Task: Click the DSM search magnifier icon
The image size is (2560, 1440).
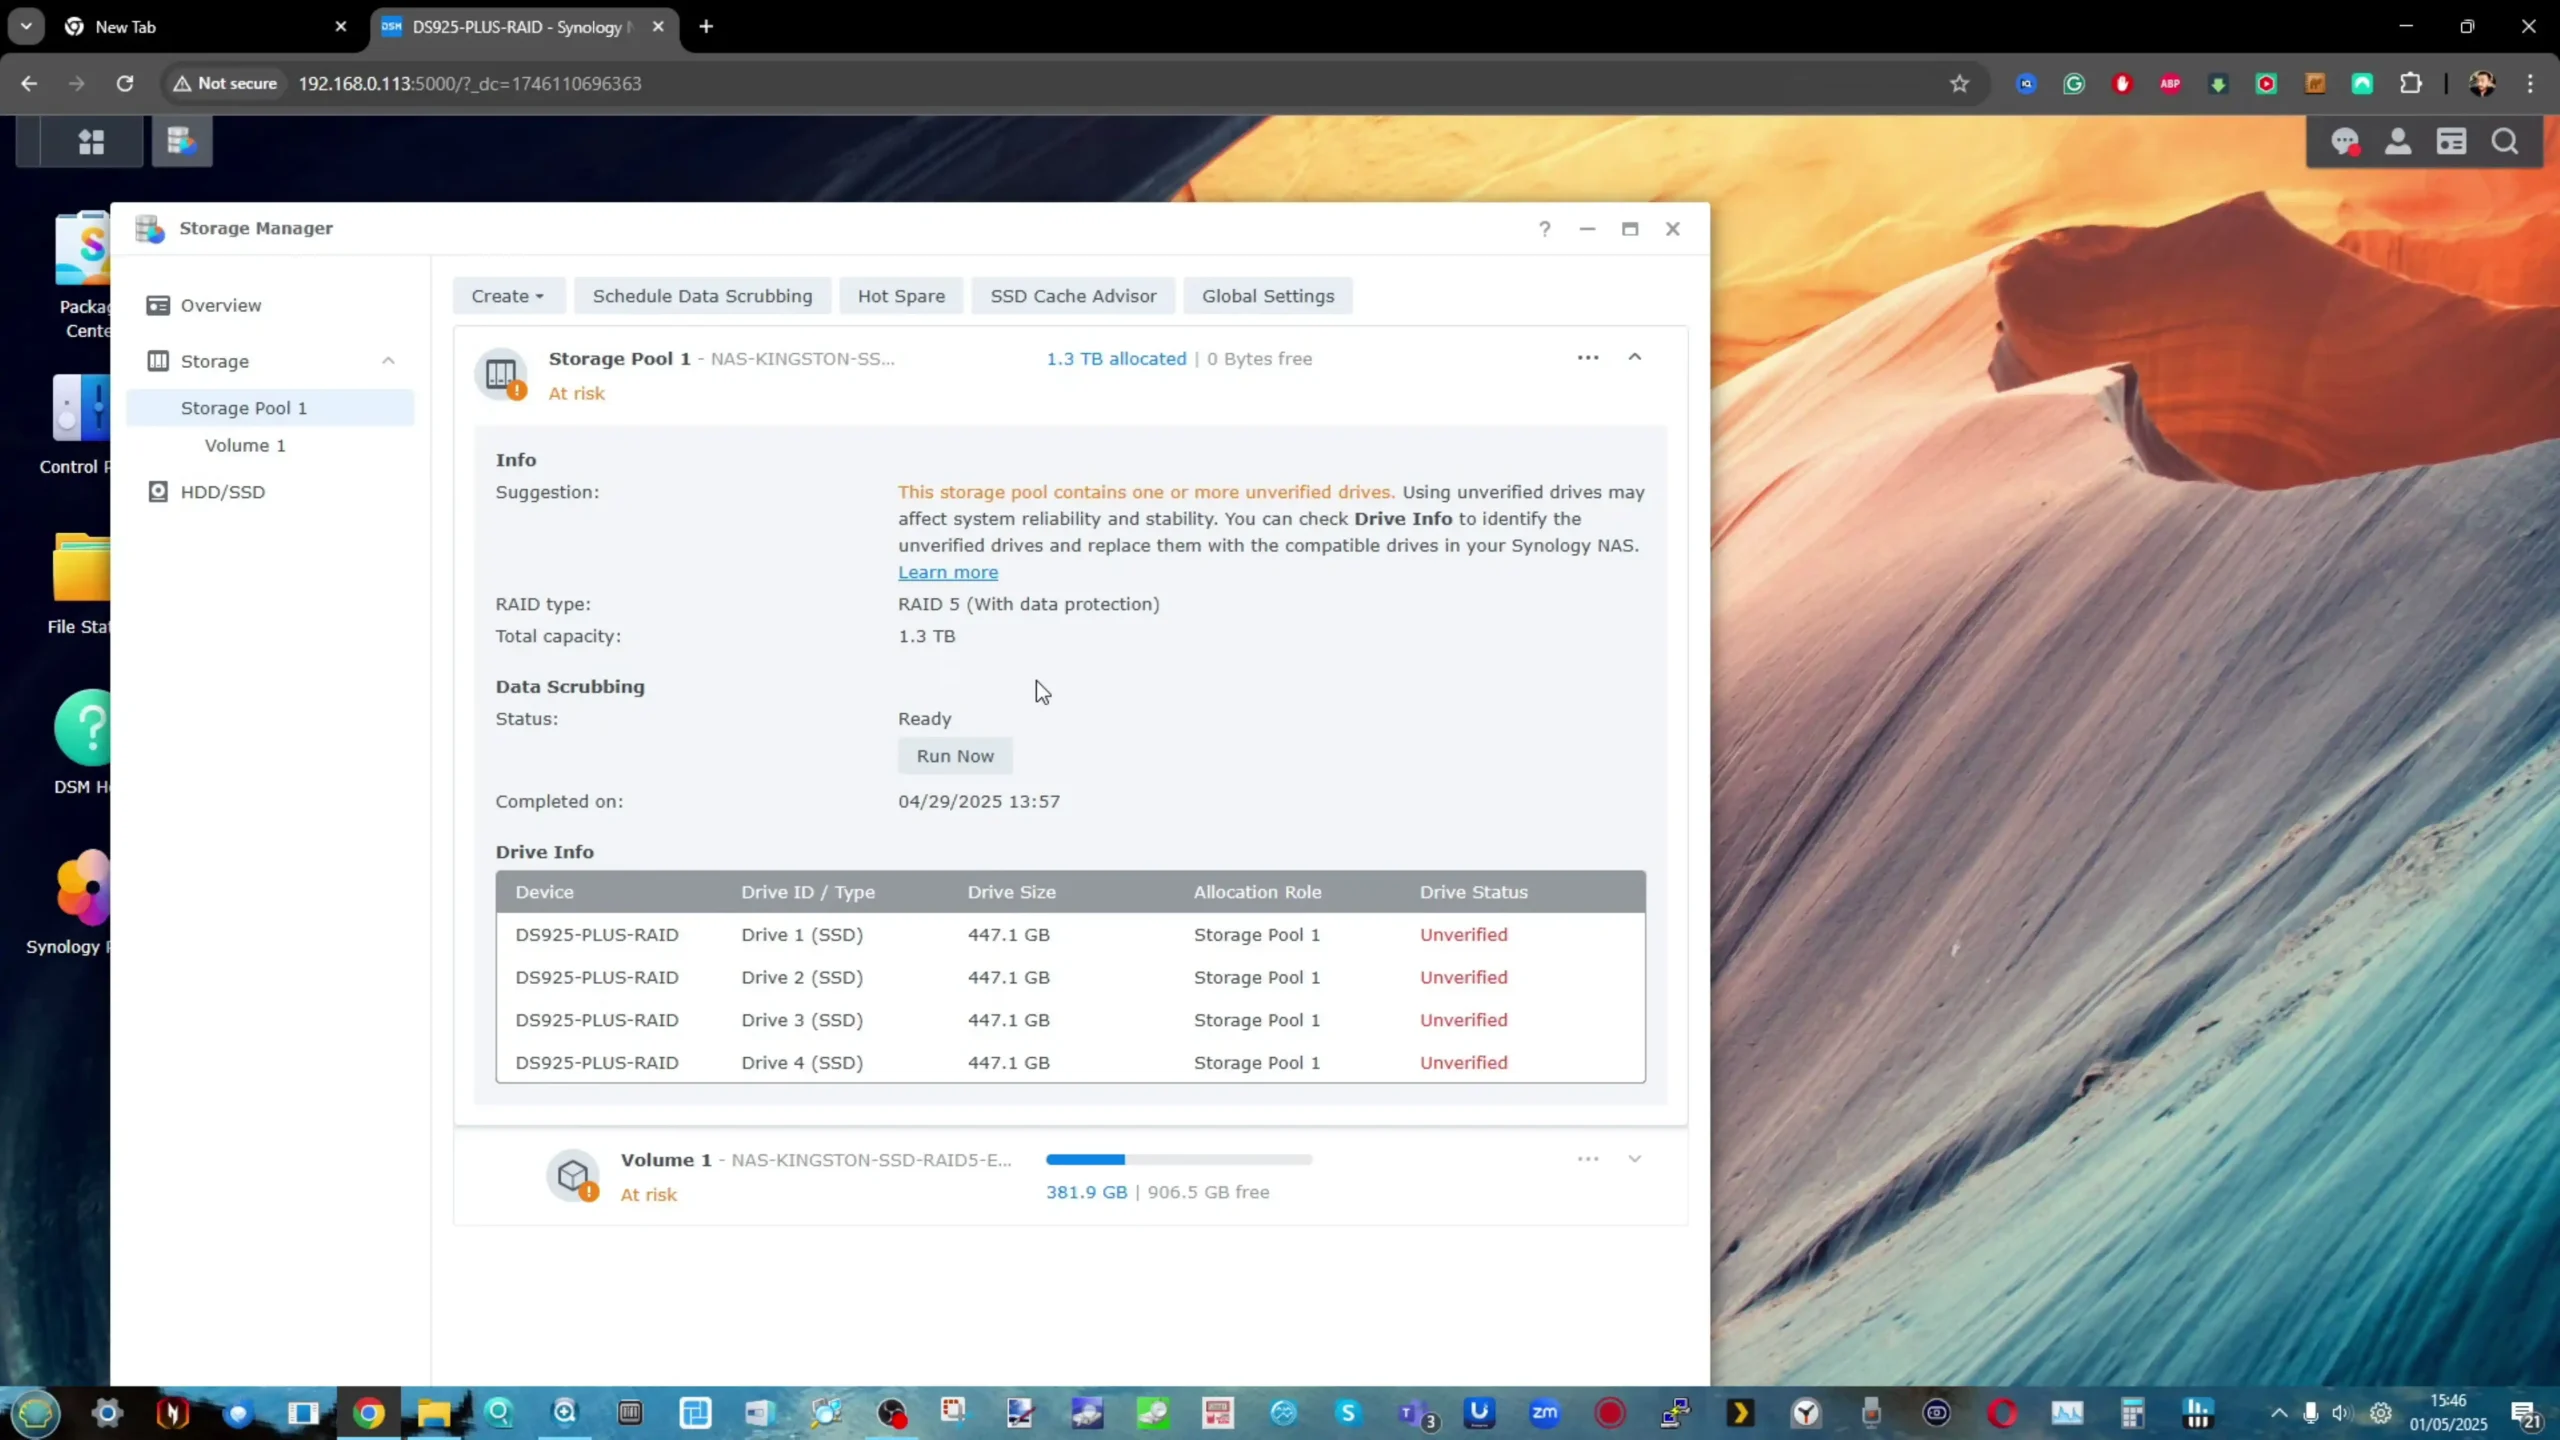Action: click(2505, 142)
